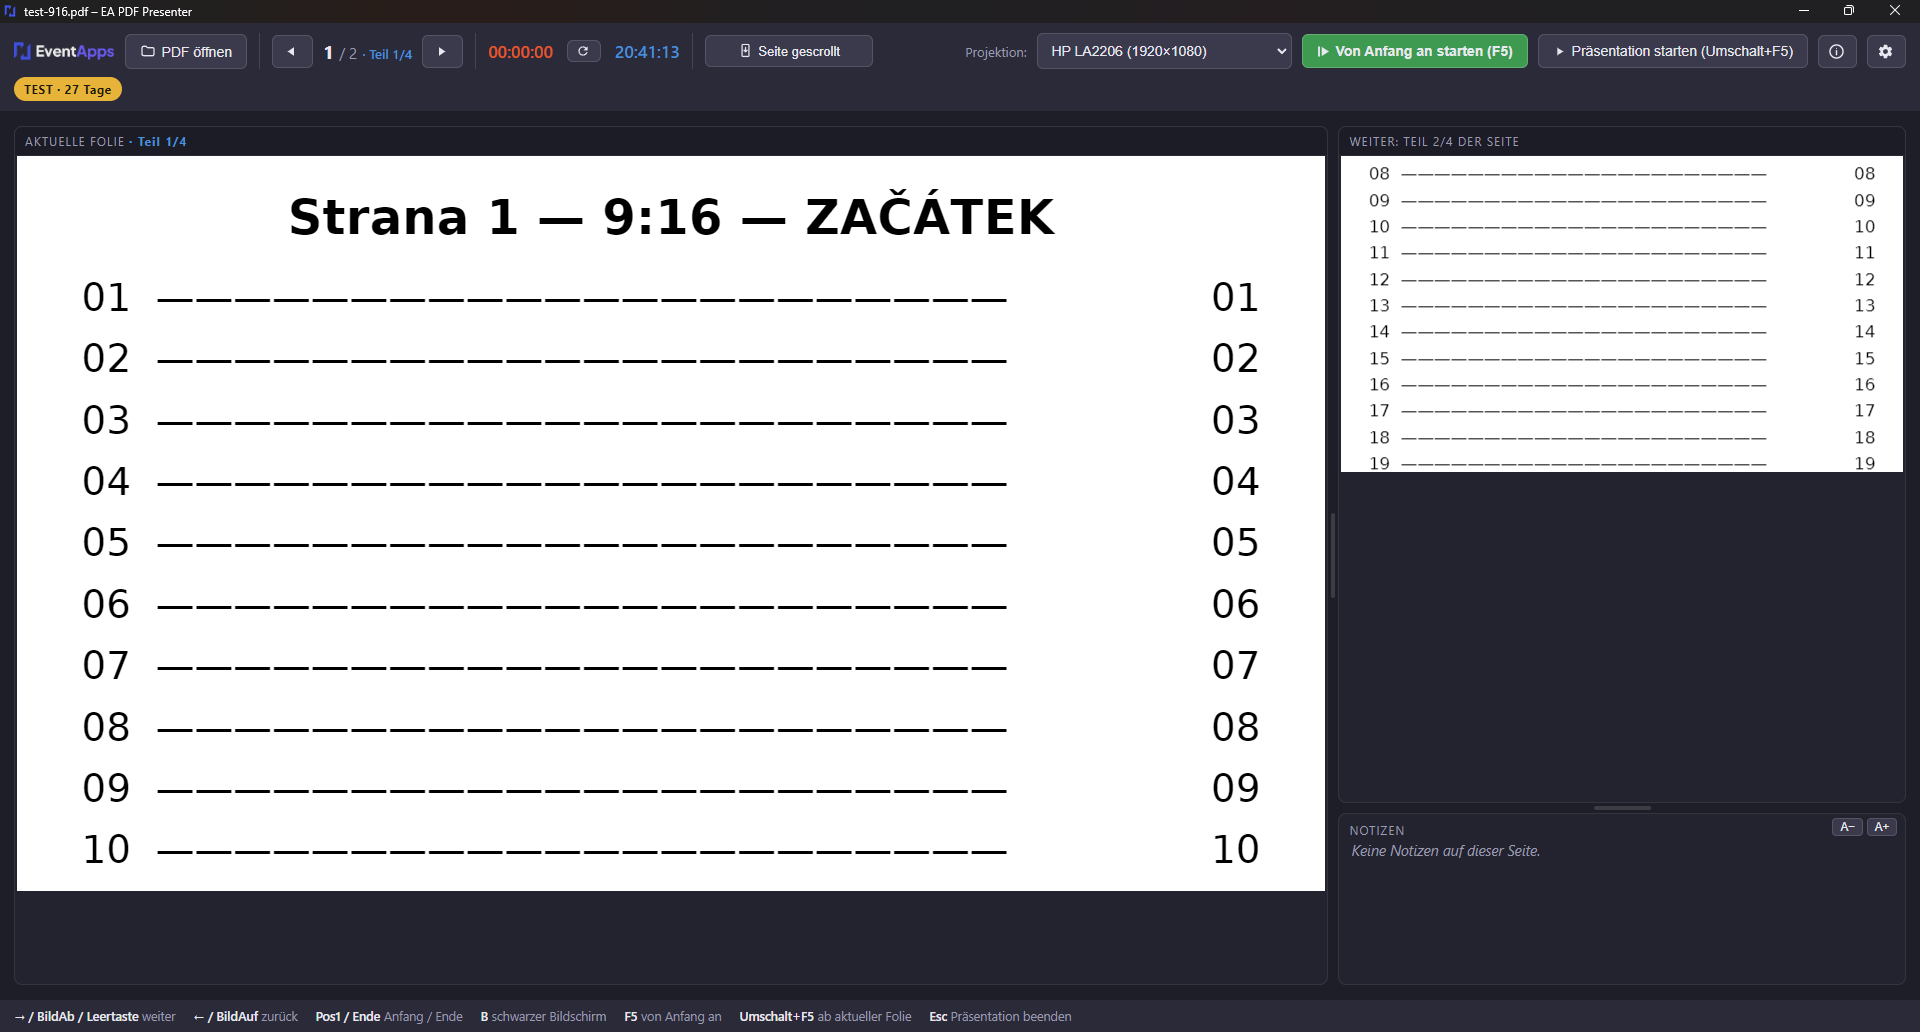Click the TEST · 27 Tage badge
1920x1032 pixels.
(x=68, y=89)
